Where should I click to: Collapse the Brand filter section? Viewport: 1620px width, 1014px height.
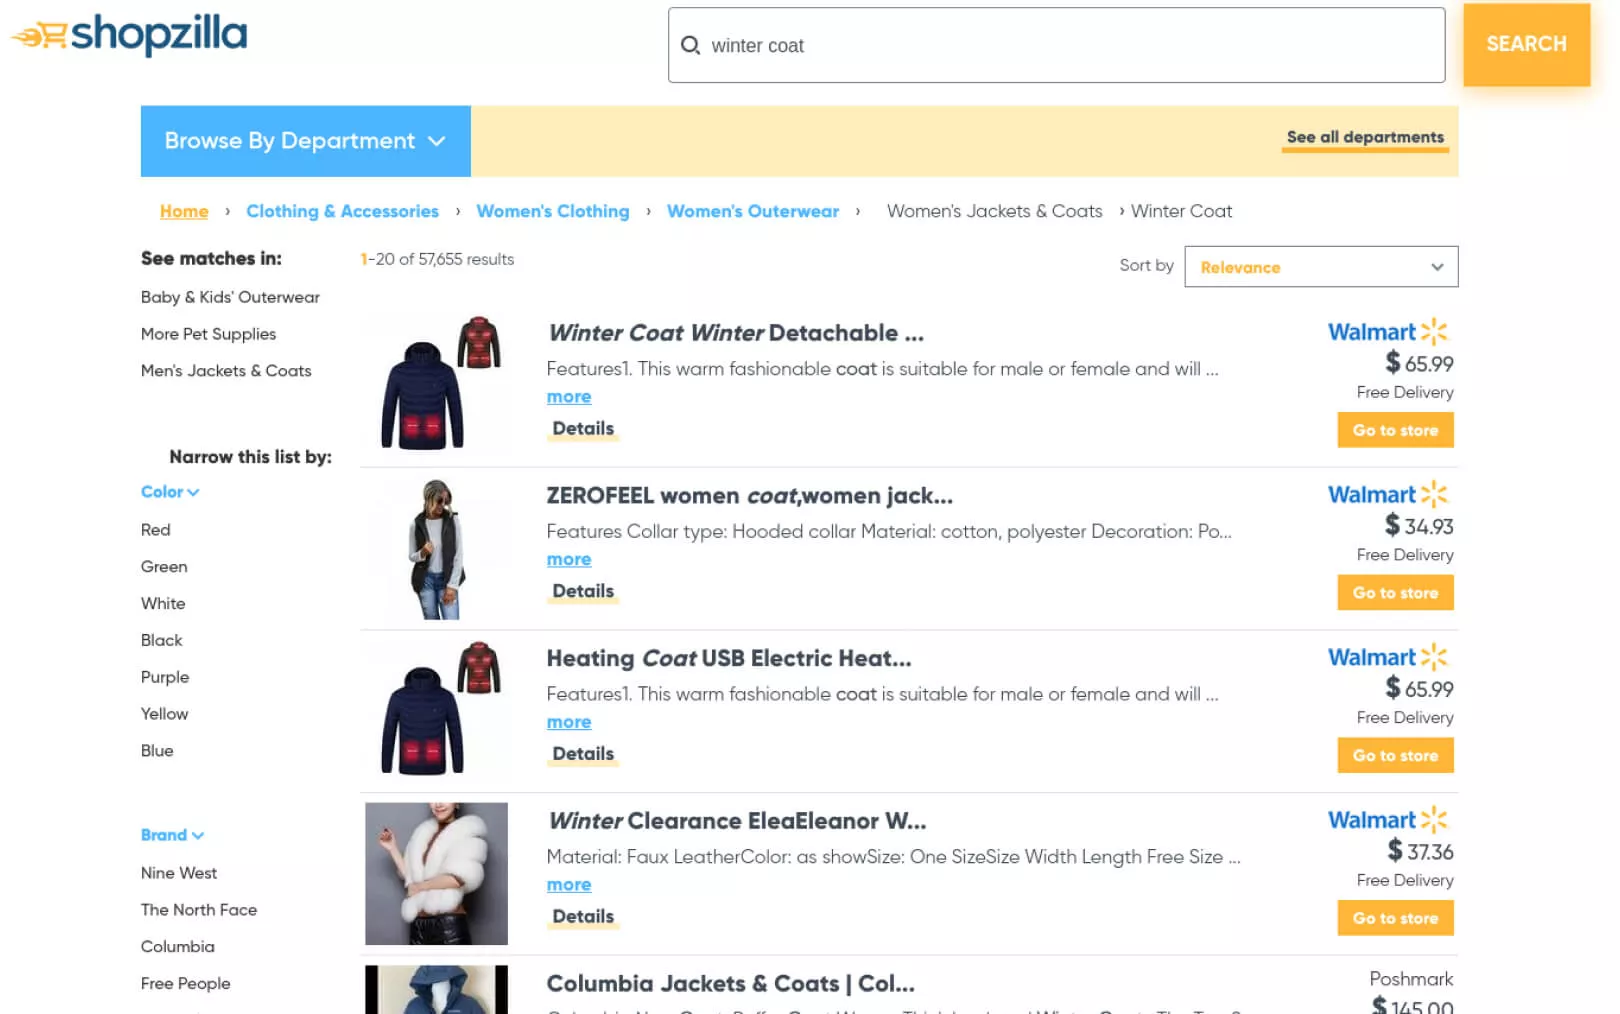tap(172, 835)
